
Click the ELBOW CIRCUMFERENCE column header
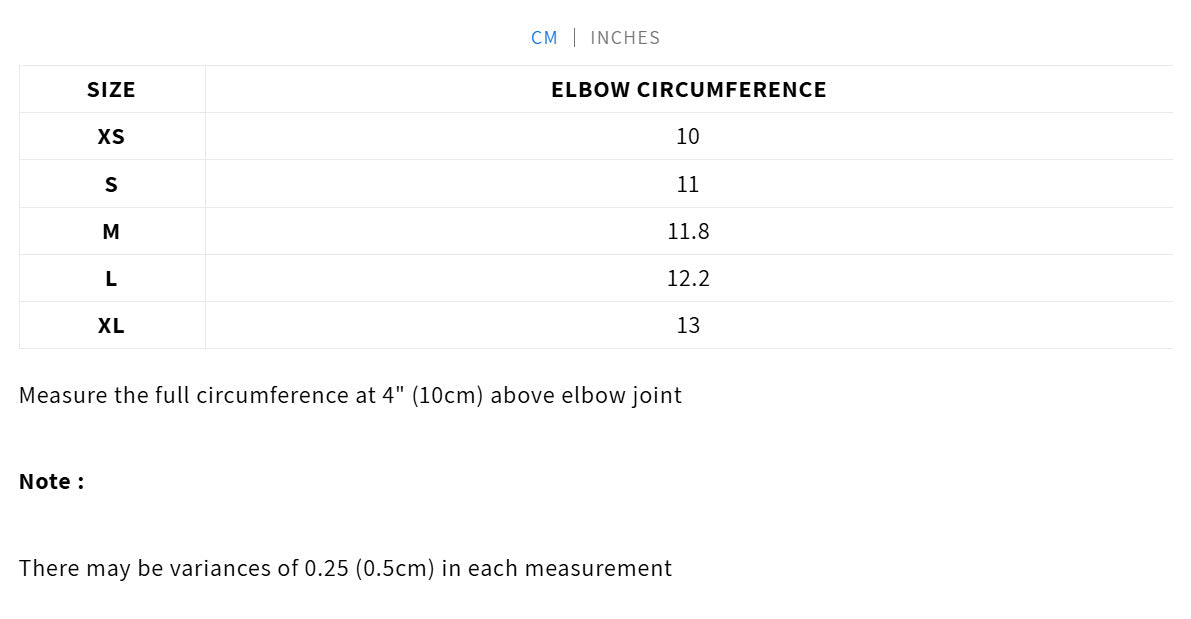pos(688,90)
